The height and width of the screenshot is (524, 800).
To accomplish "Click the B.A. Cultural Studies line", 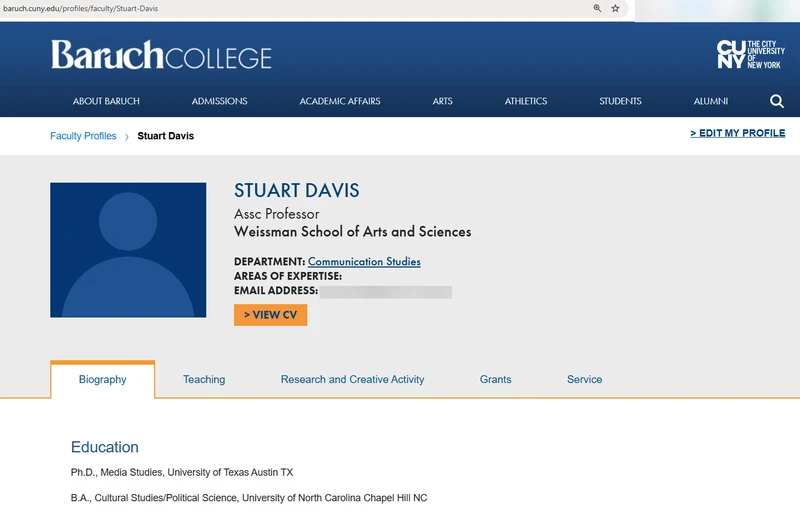I will click(249, 497).
